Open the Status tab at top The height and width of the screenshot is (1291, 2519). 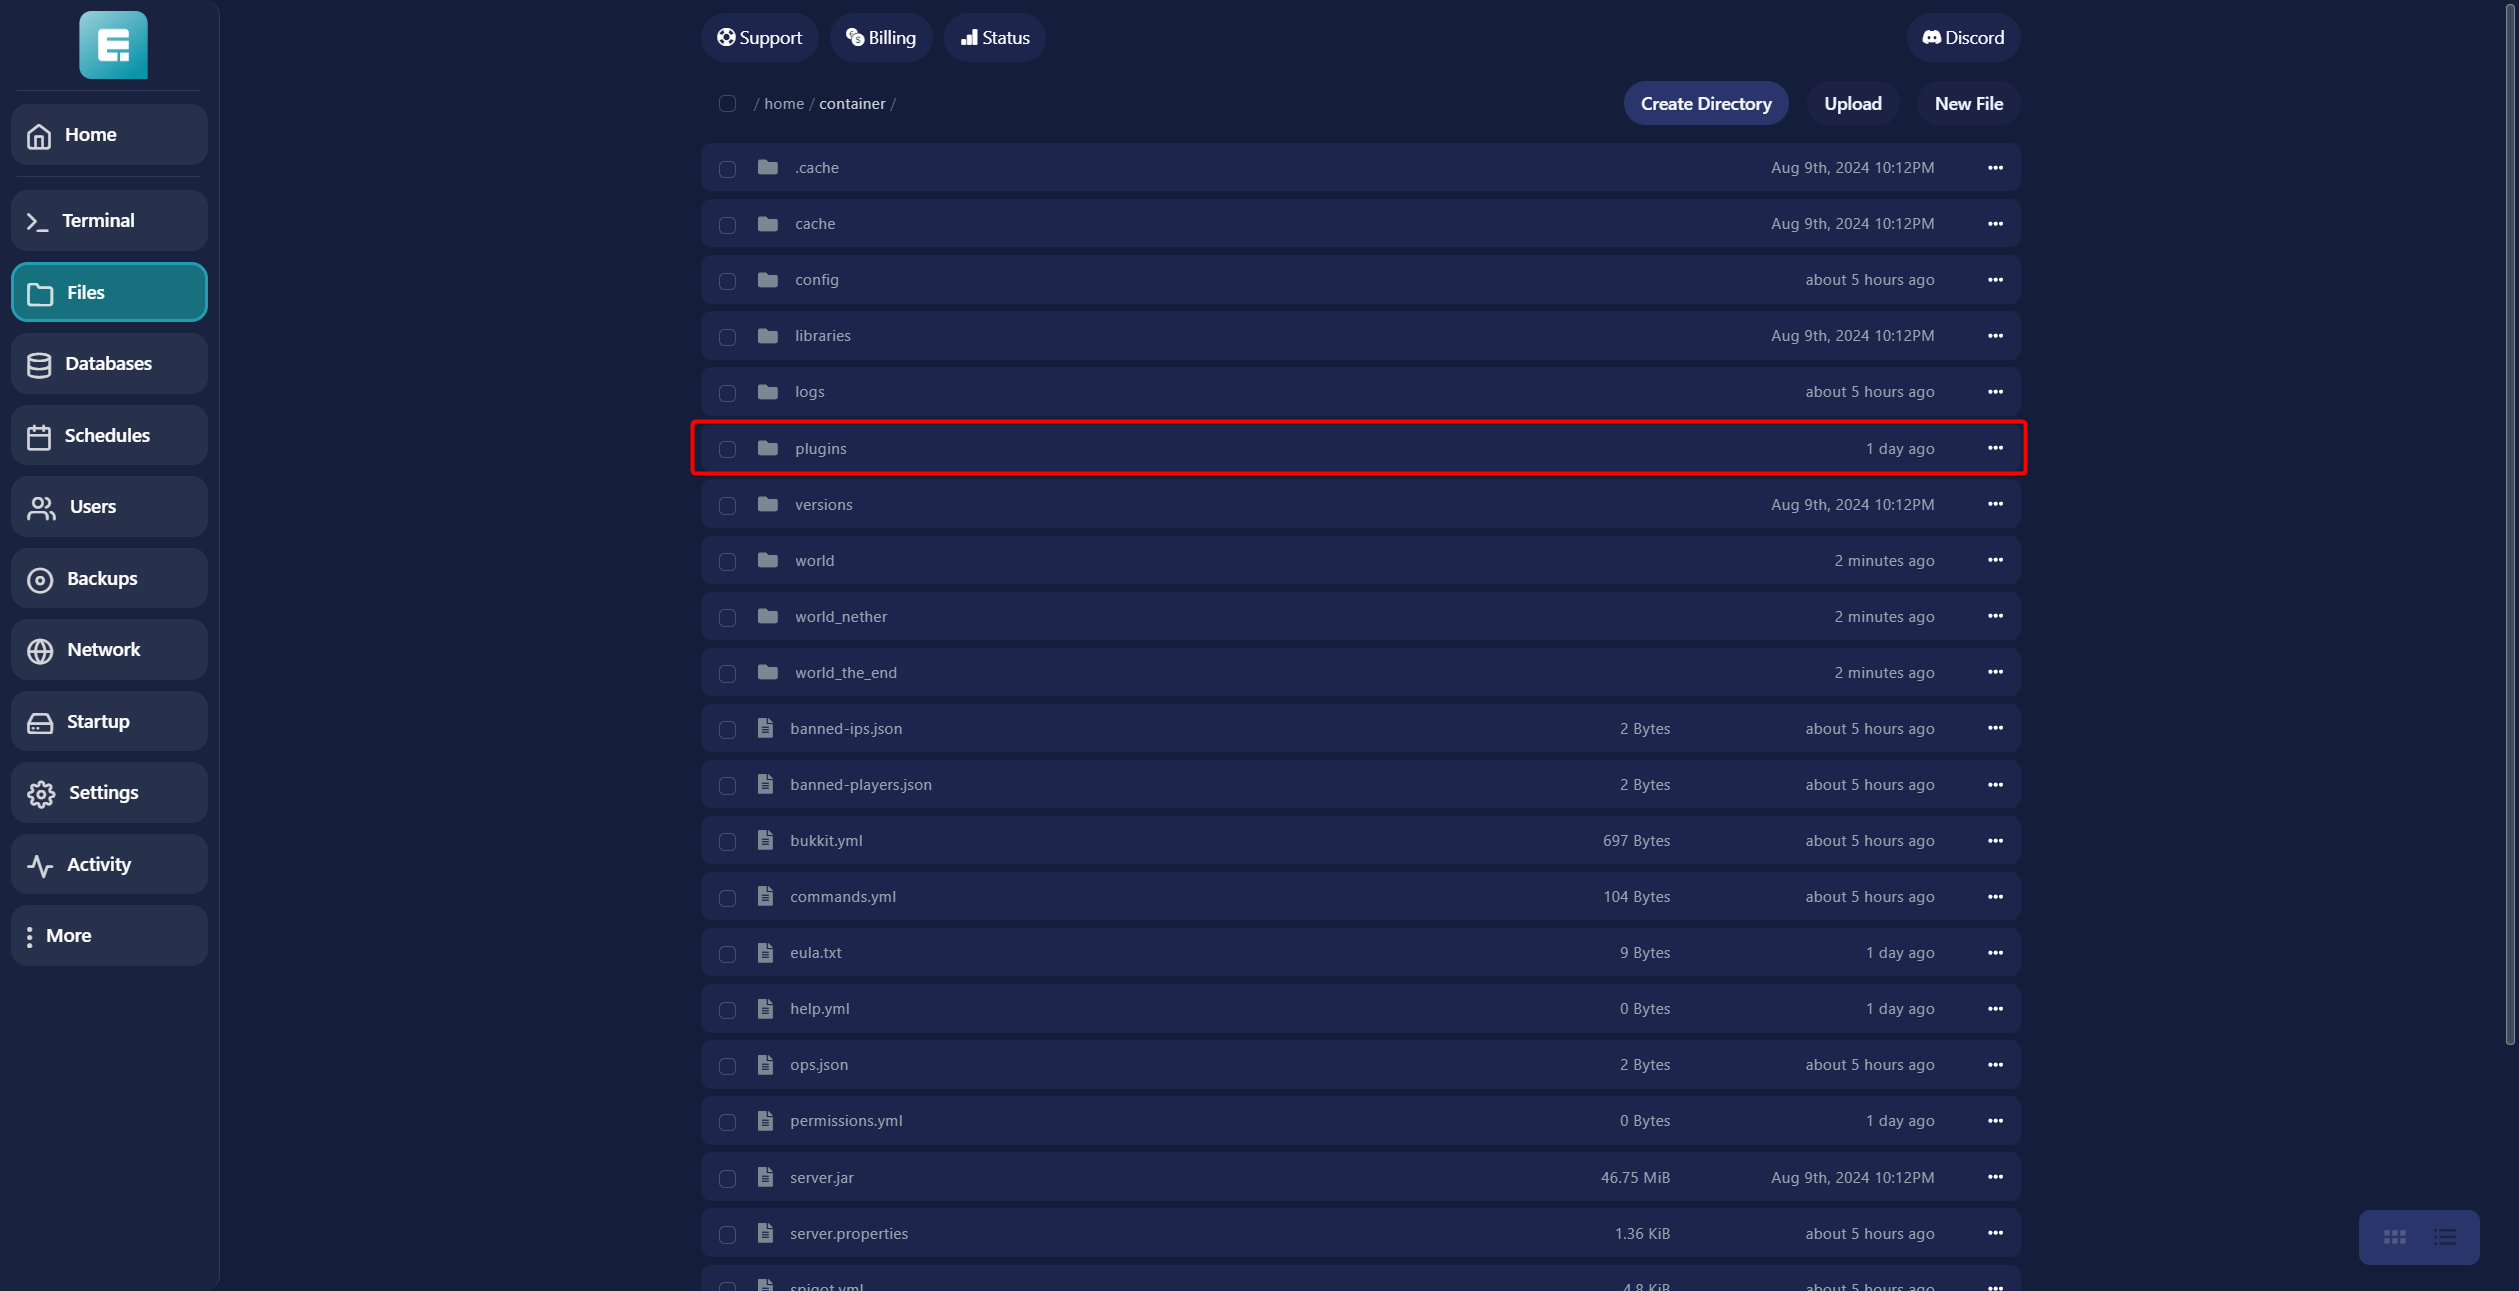pyautogui.click(x=995, y=38)
